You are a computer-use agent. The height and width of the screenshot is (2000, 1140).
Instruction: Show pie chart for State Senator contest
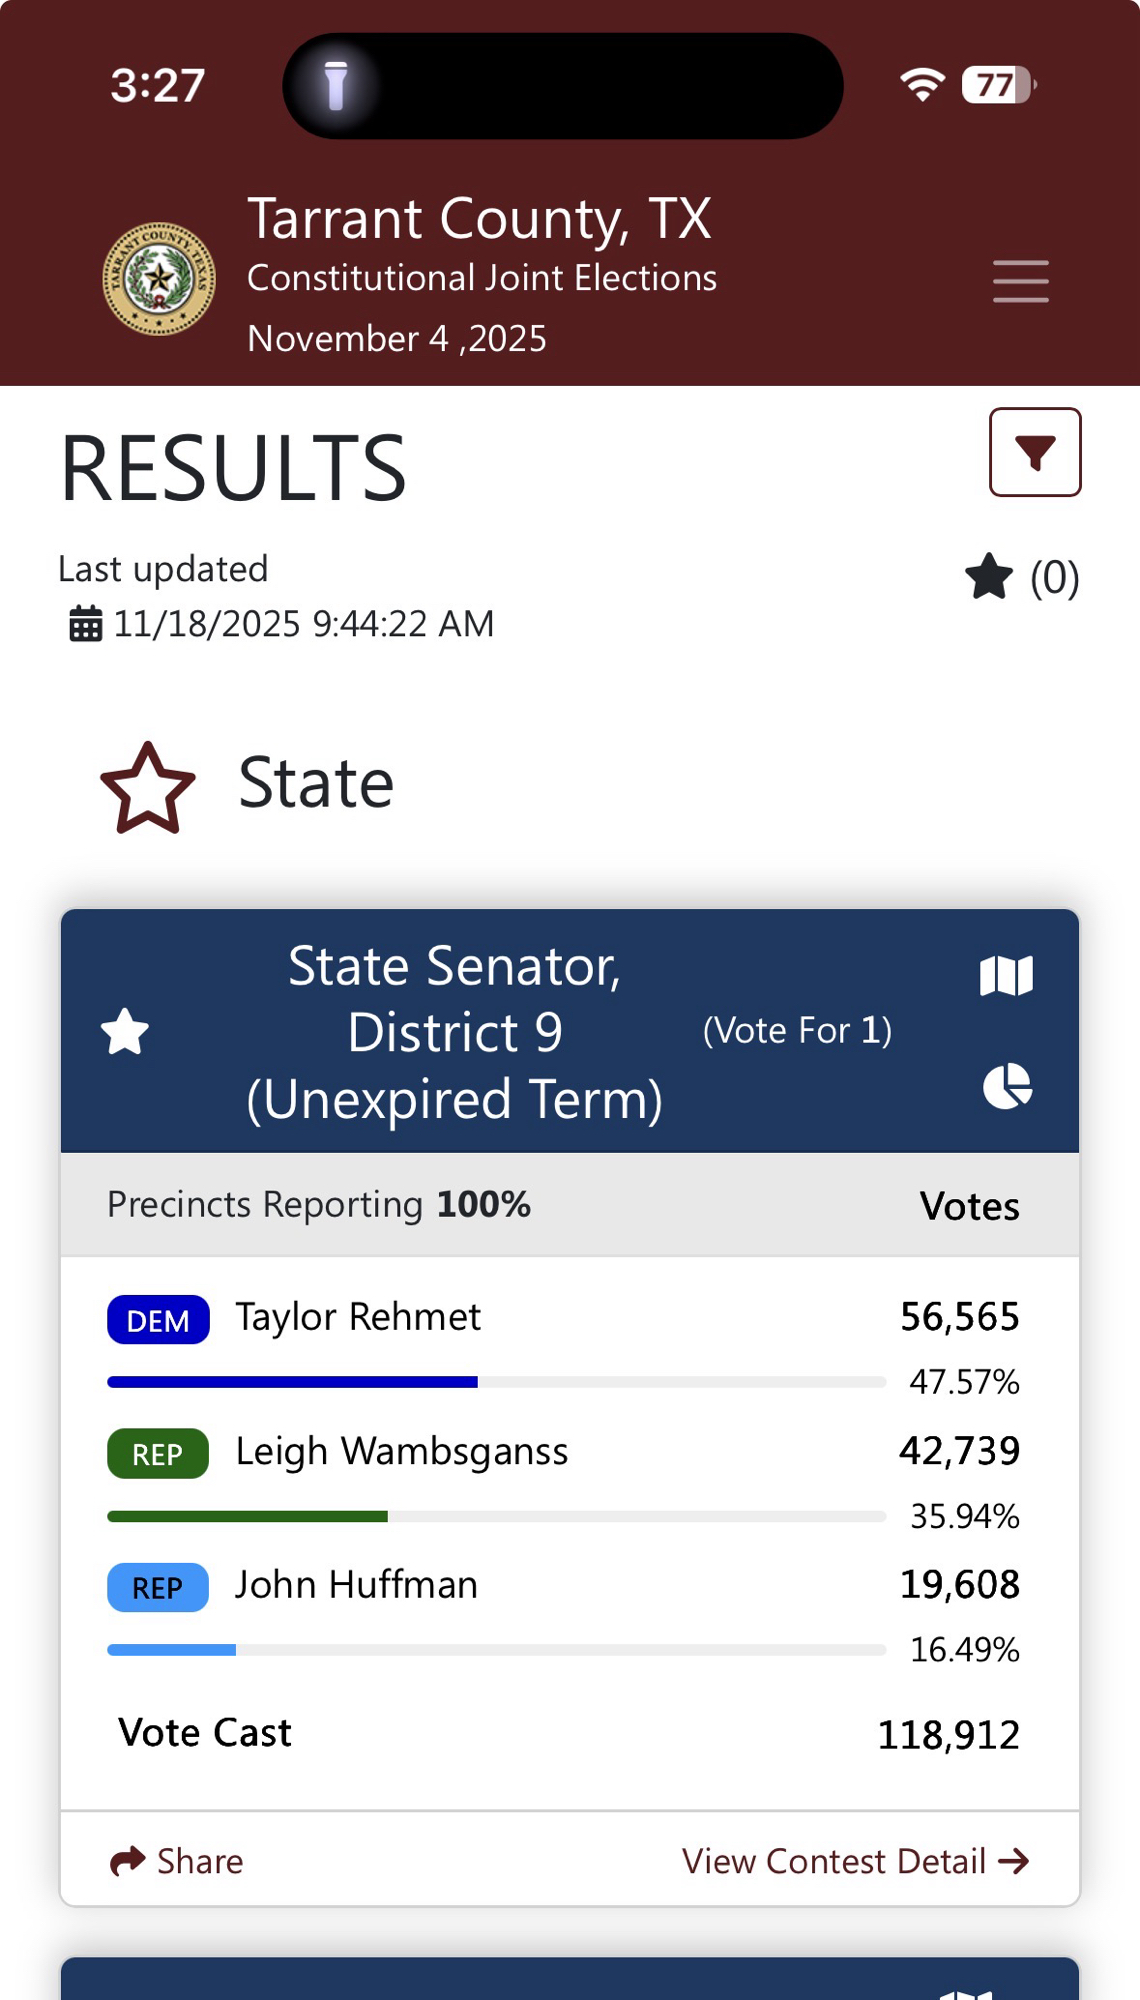pos(1006,1086)
